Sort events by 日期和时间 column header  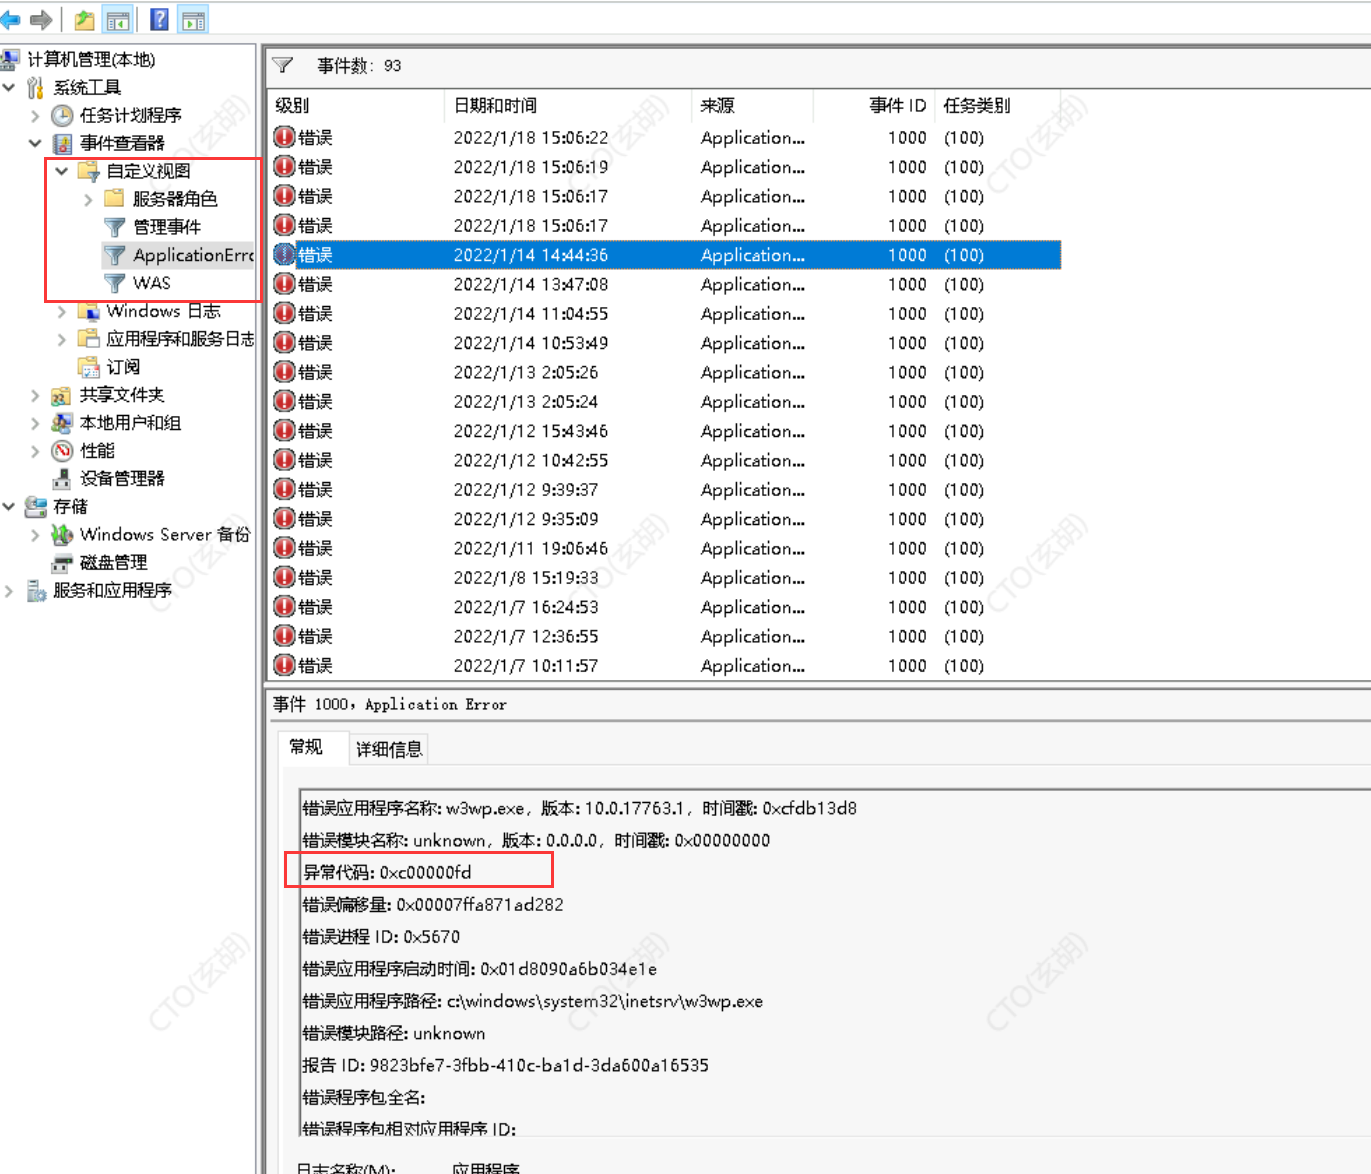pos(495,106)
